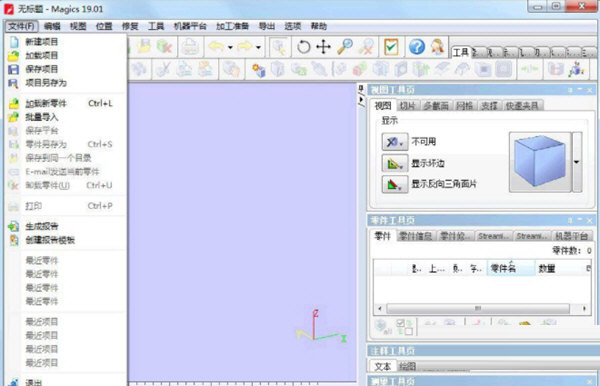The width and height of the screenshot is (600, 386).
Task: Select the pan view four-arrow icon
Action: pos(323,47)
